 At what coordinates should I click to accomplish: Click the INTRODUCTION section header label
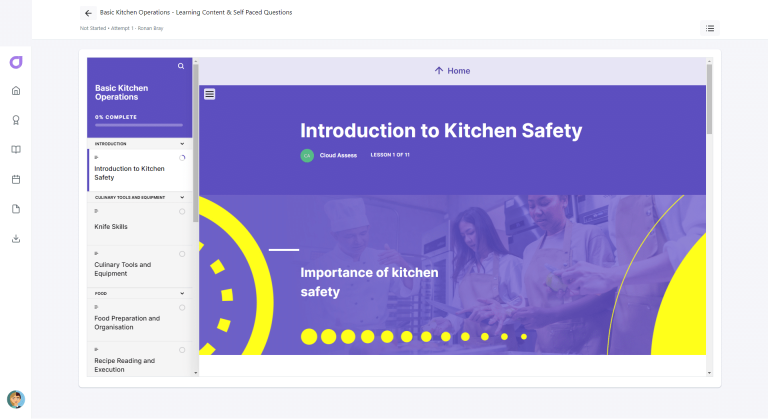[111, 144]
